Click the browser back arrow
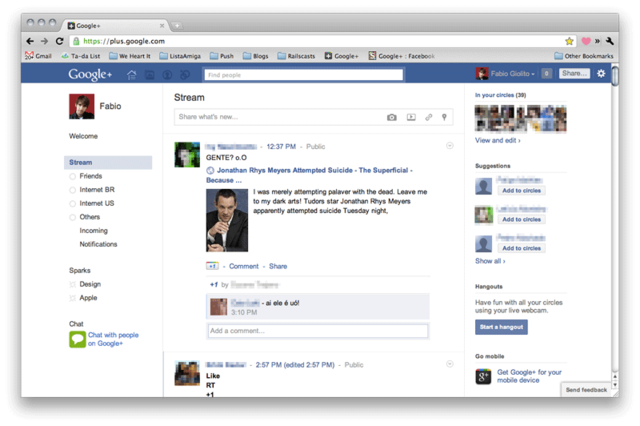 point(30,41)
